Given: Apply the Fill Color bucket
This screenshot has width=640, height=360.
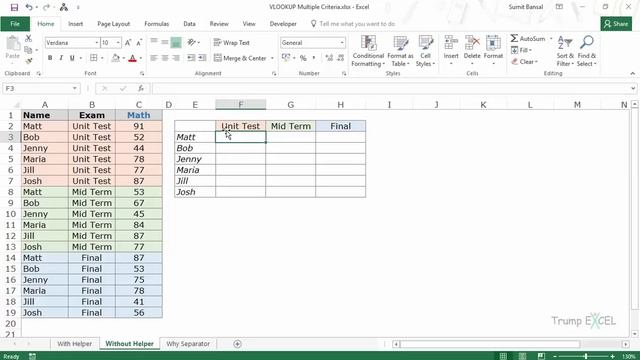Looking at the screenshot, I should coord(116,58).
